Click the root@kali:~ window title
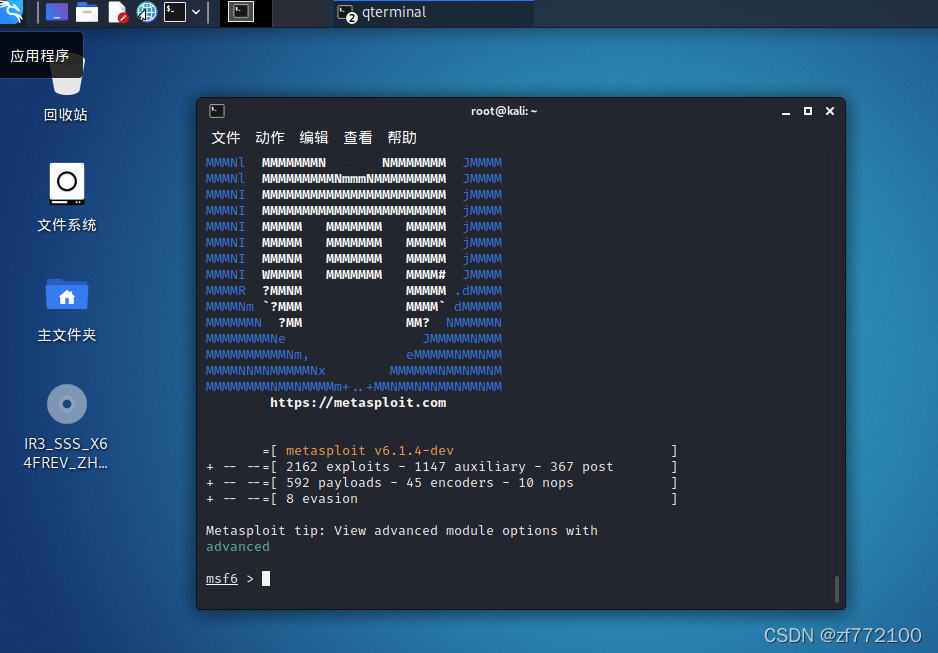Image resolution: width=938 pixels, height=653 pixels. [x=504, y=111]
